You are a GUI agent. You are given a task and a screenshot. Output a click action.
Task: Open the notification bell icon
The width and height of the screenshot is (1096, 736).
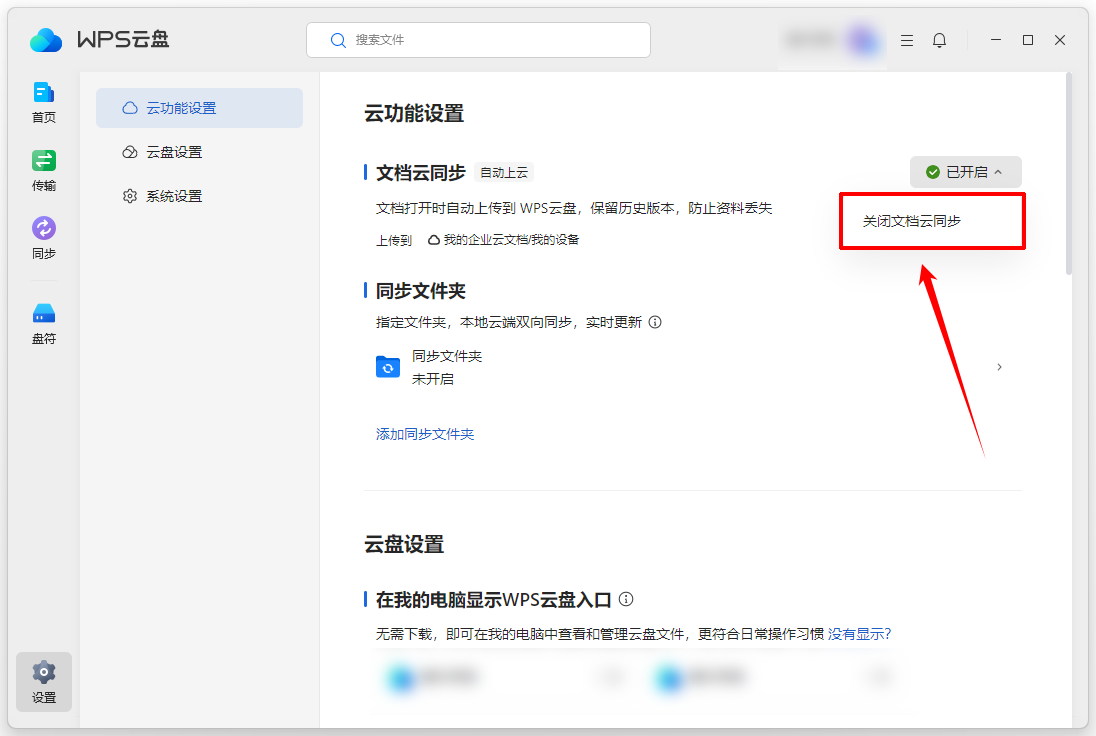pyautogui.click(x=939, y=41)
